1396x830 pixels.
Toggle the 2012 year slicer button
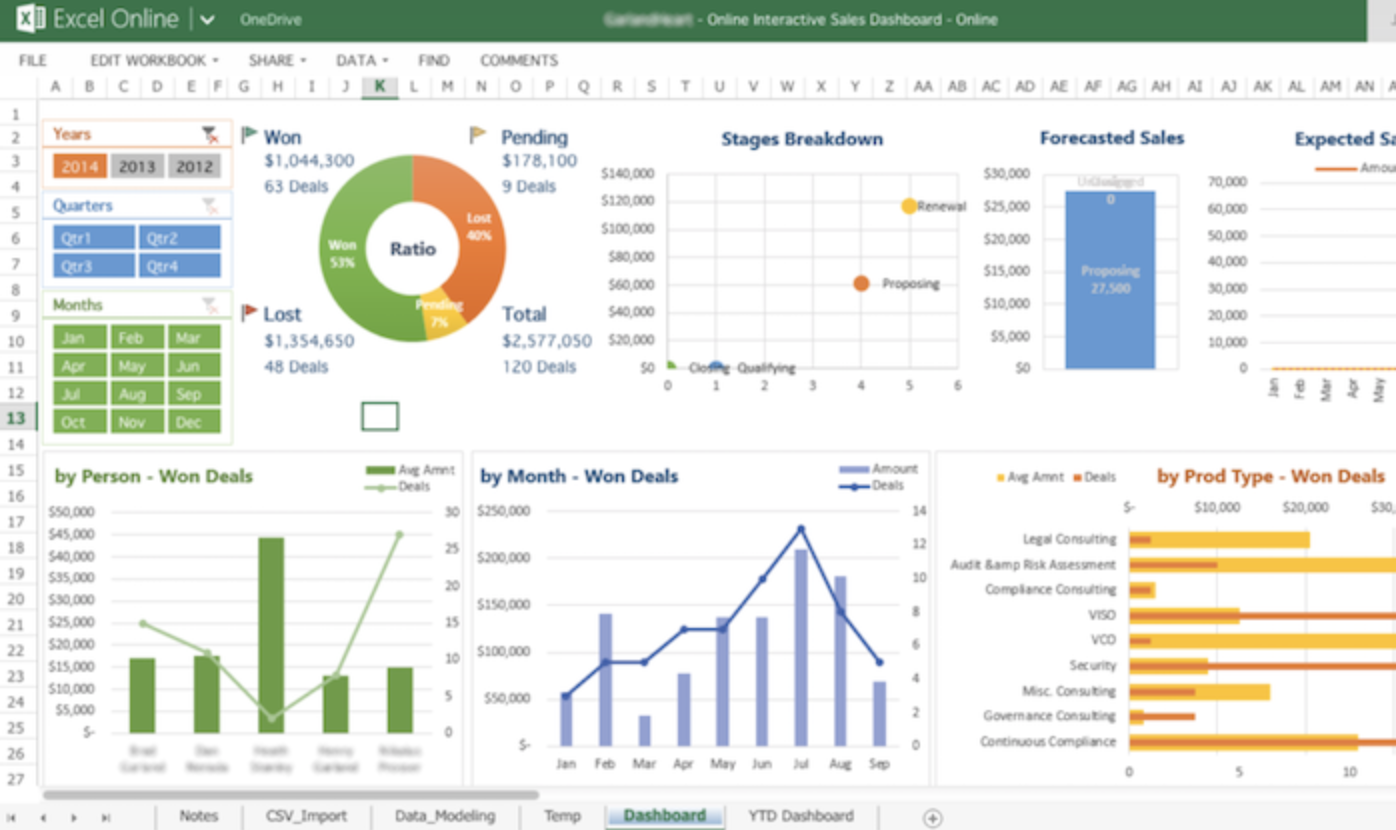point(195,166)
